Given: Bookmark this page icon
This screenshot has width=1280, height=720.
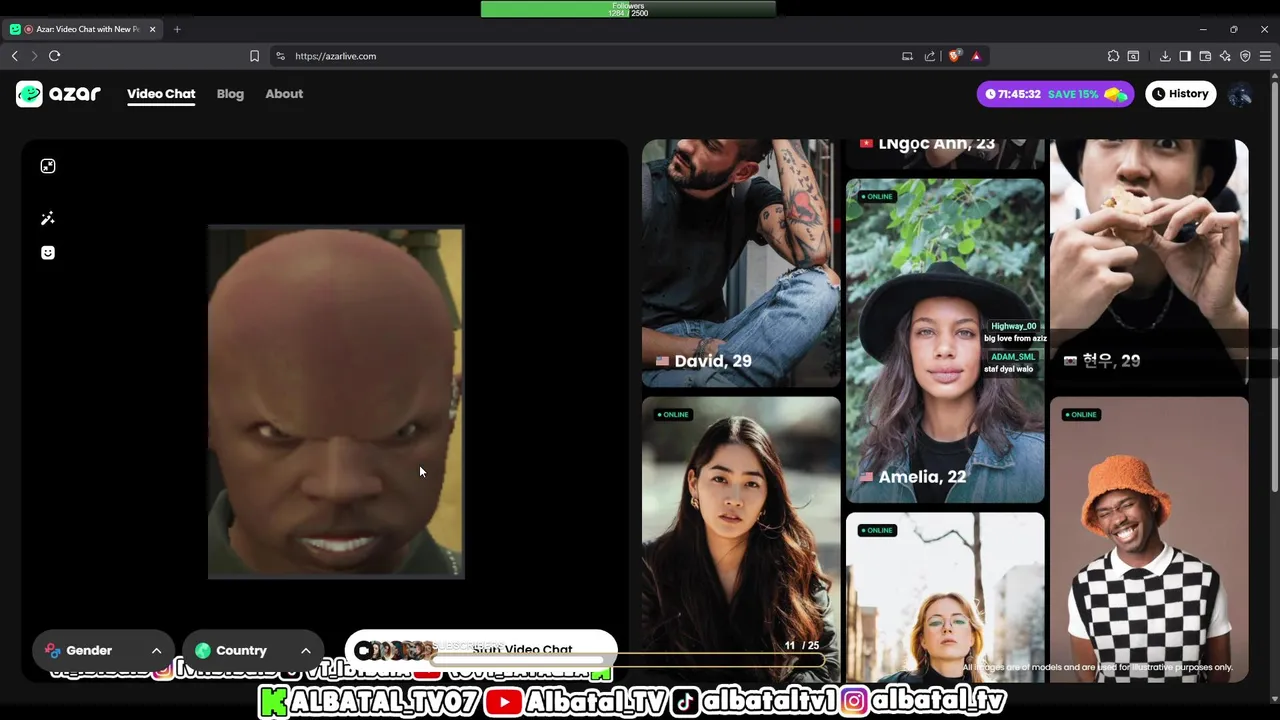Looking at the screenshot, I should click(x=254, y=56).
